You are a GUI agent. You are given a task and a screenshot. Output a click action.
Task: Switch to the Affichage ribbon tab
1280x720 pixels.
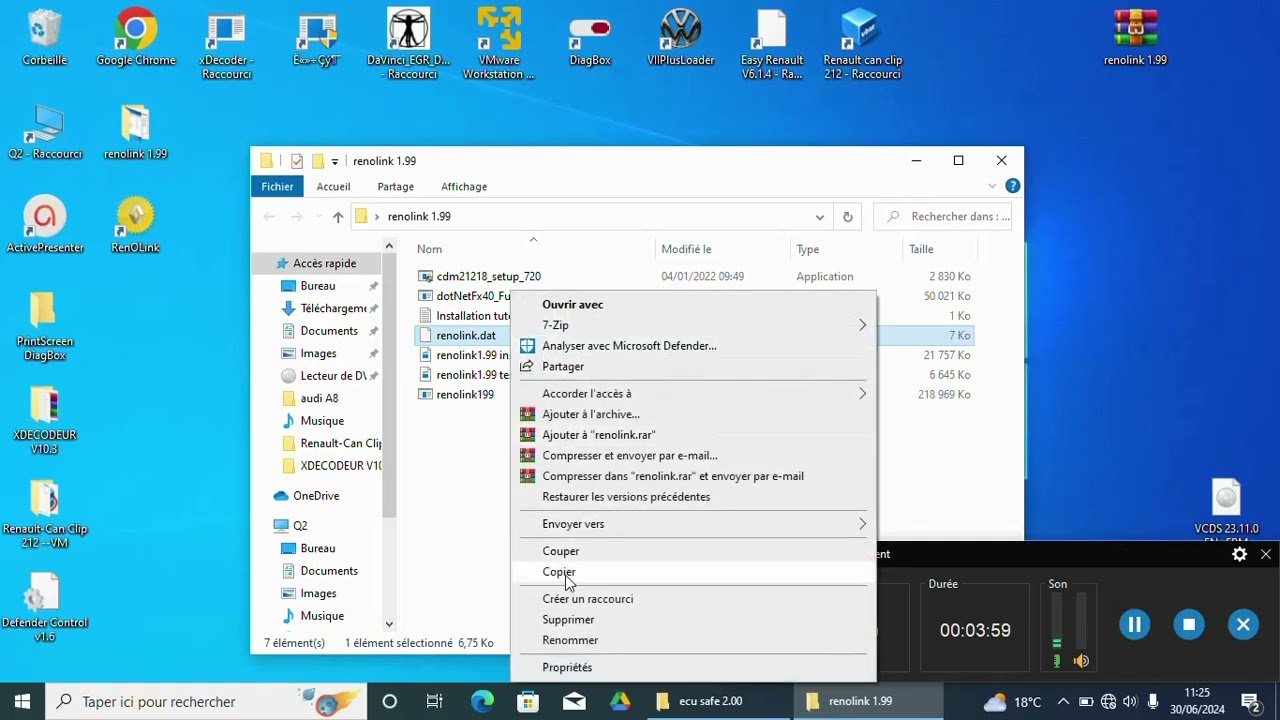click(x=464, y=186)
